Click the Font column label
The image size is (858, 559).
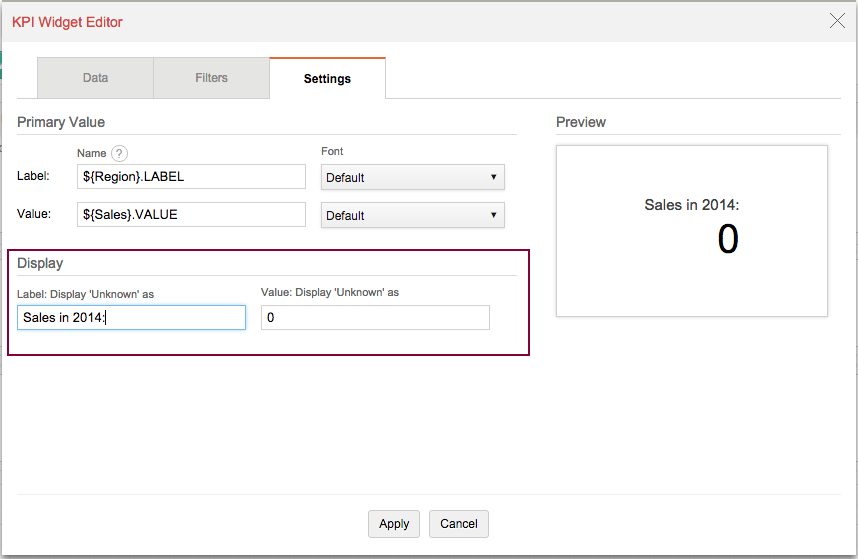point(332,152)
